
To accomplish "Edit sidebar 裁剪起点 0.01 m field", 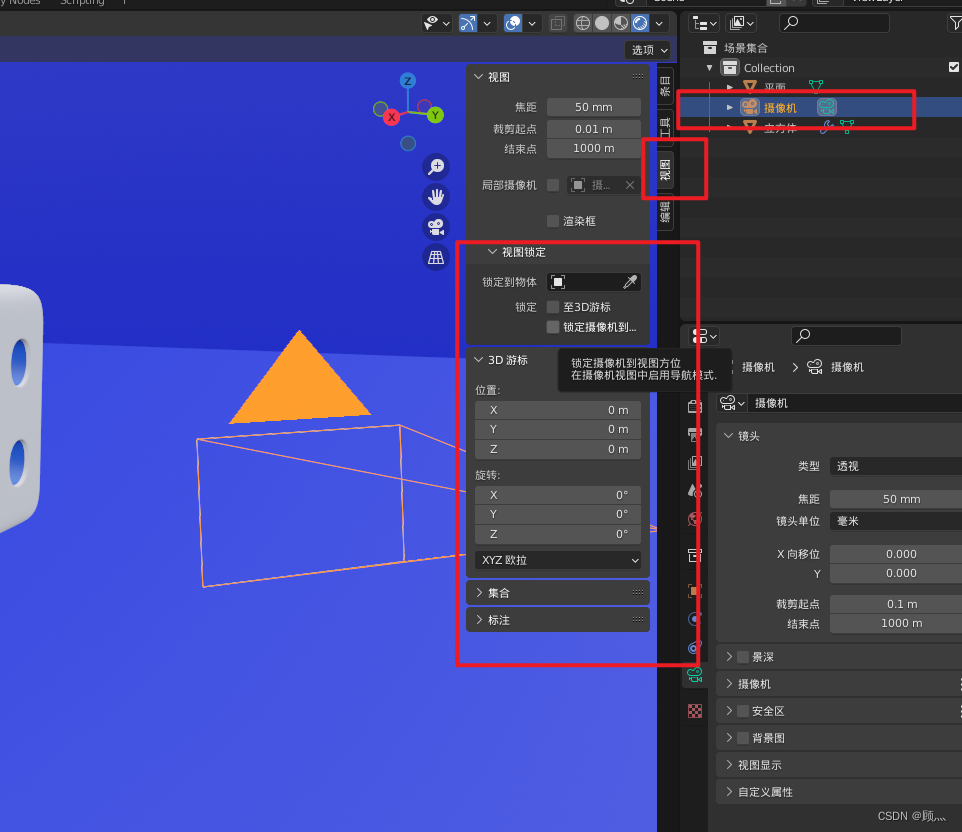I will [593, 129].
